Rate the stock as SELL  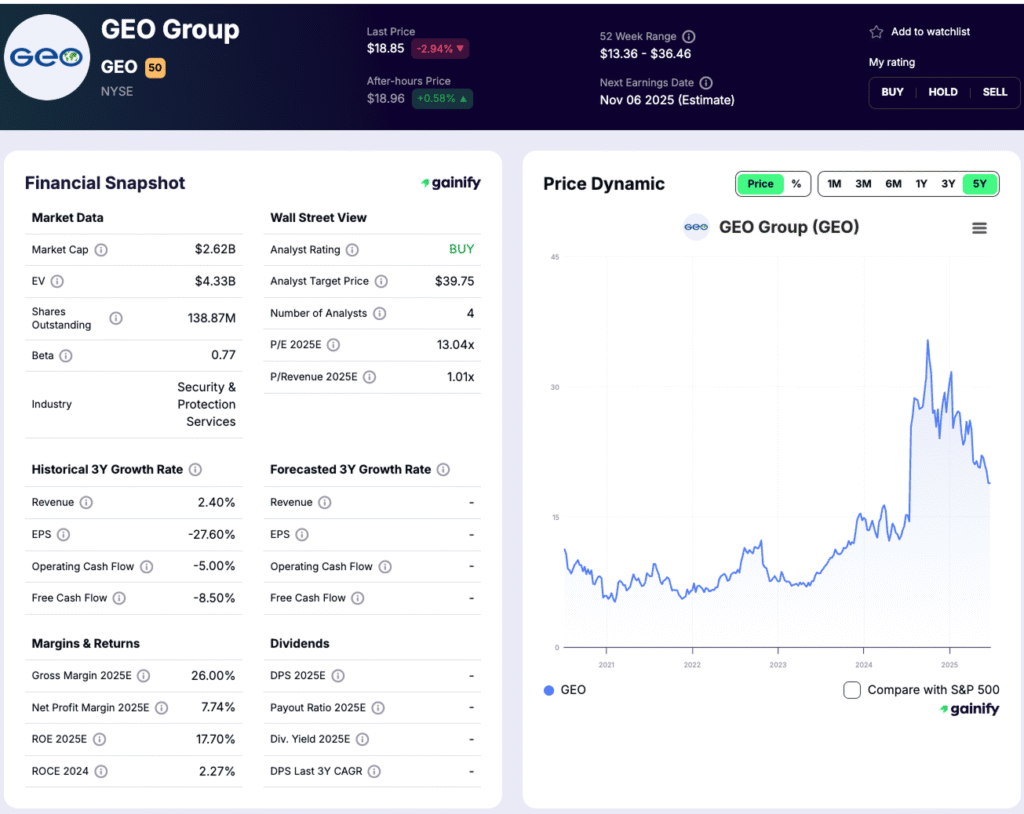point(994,92)
